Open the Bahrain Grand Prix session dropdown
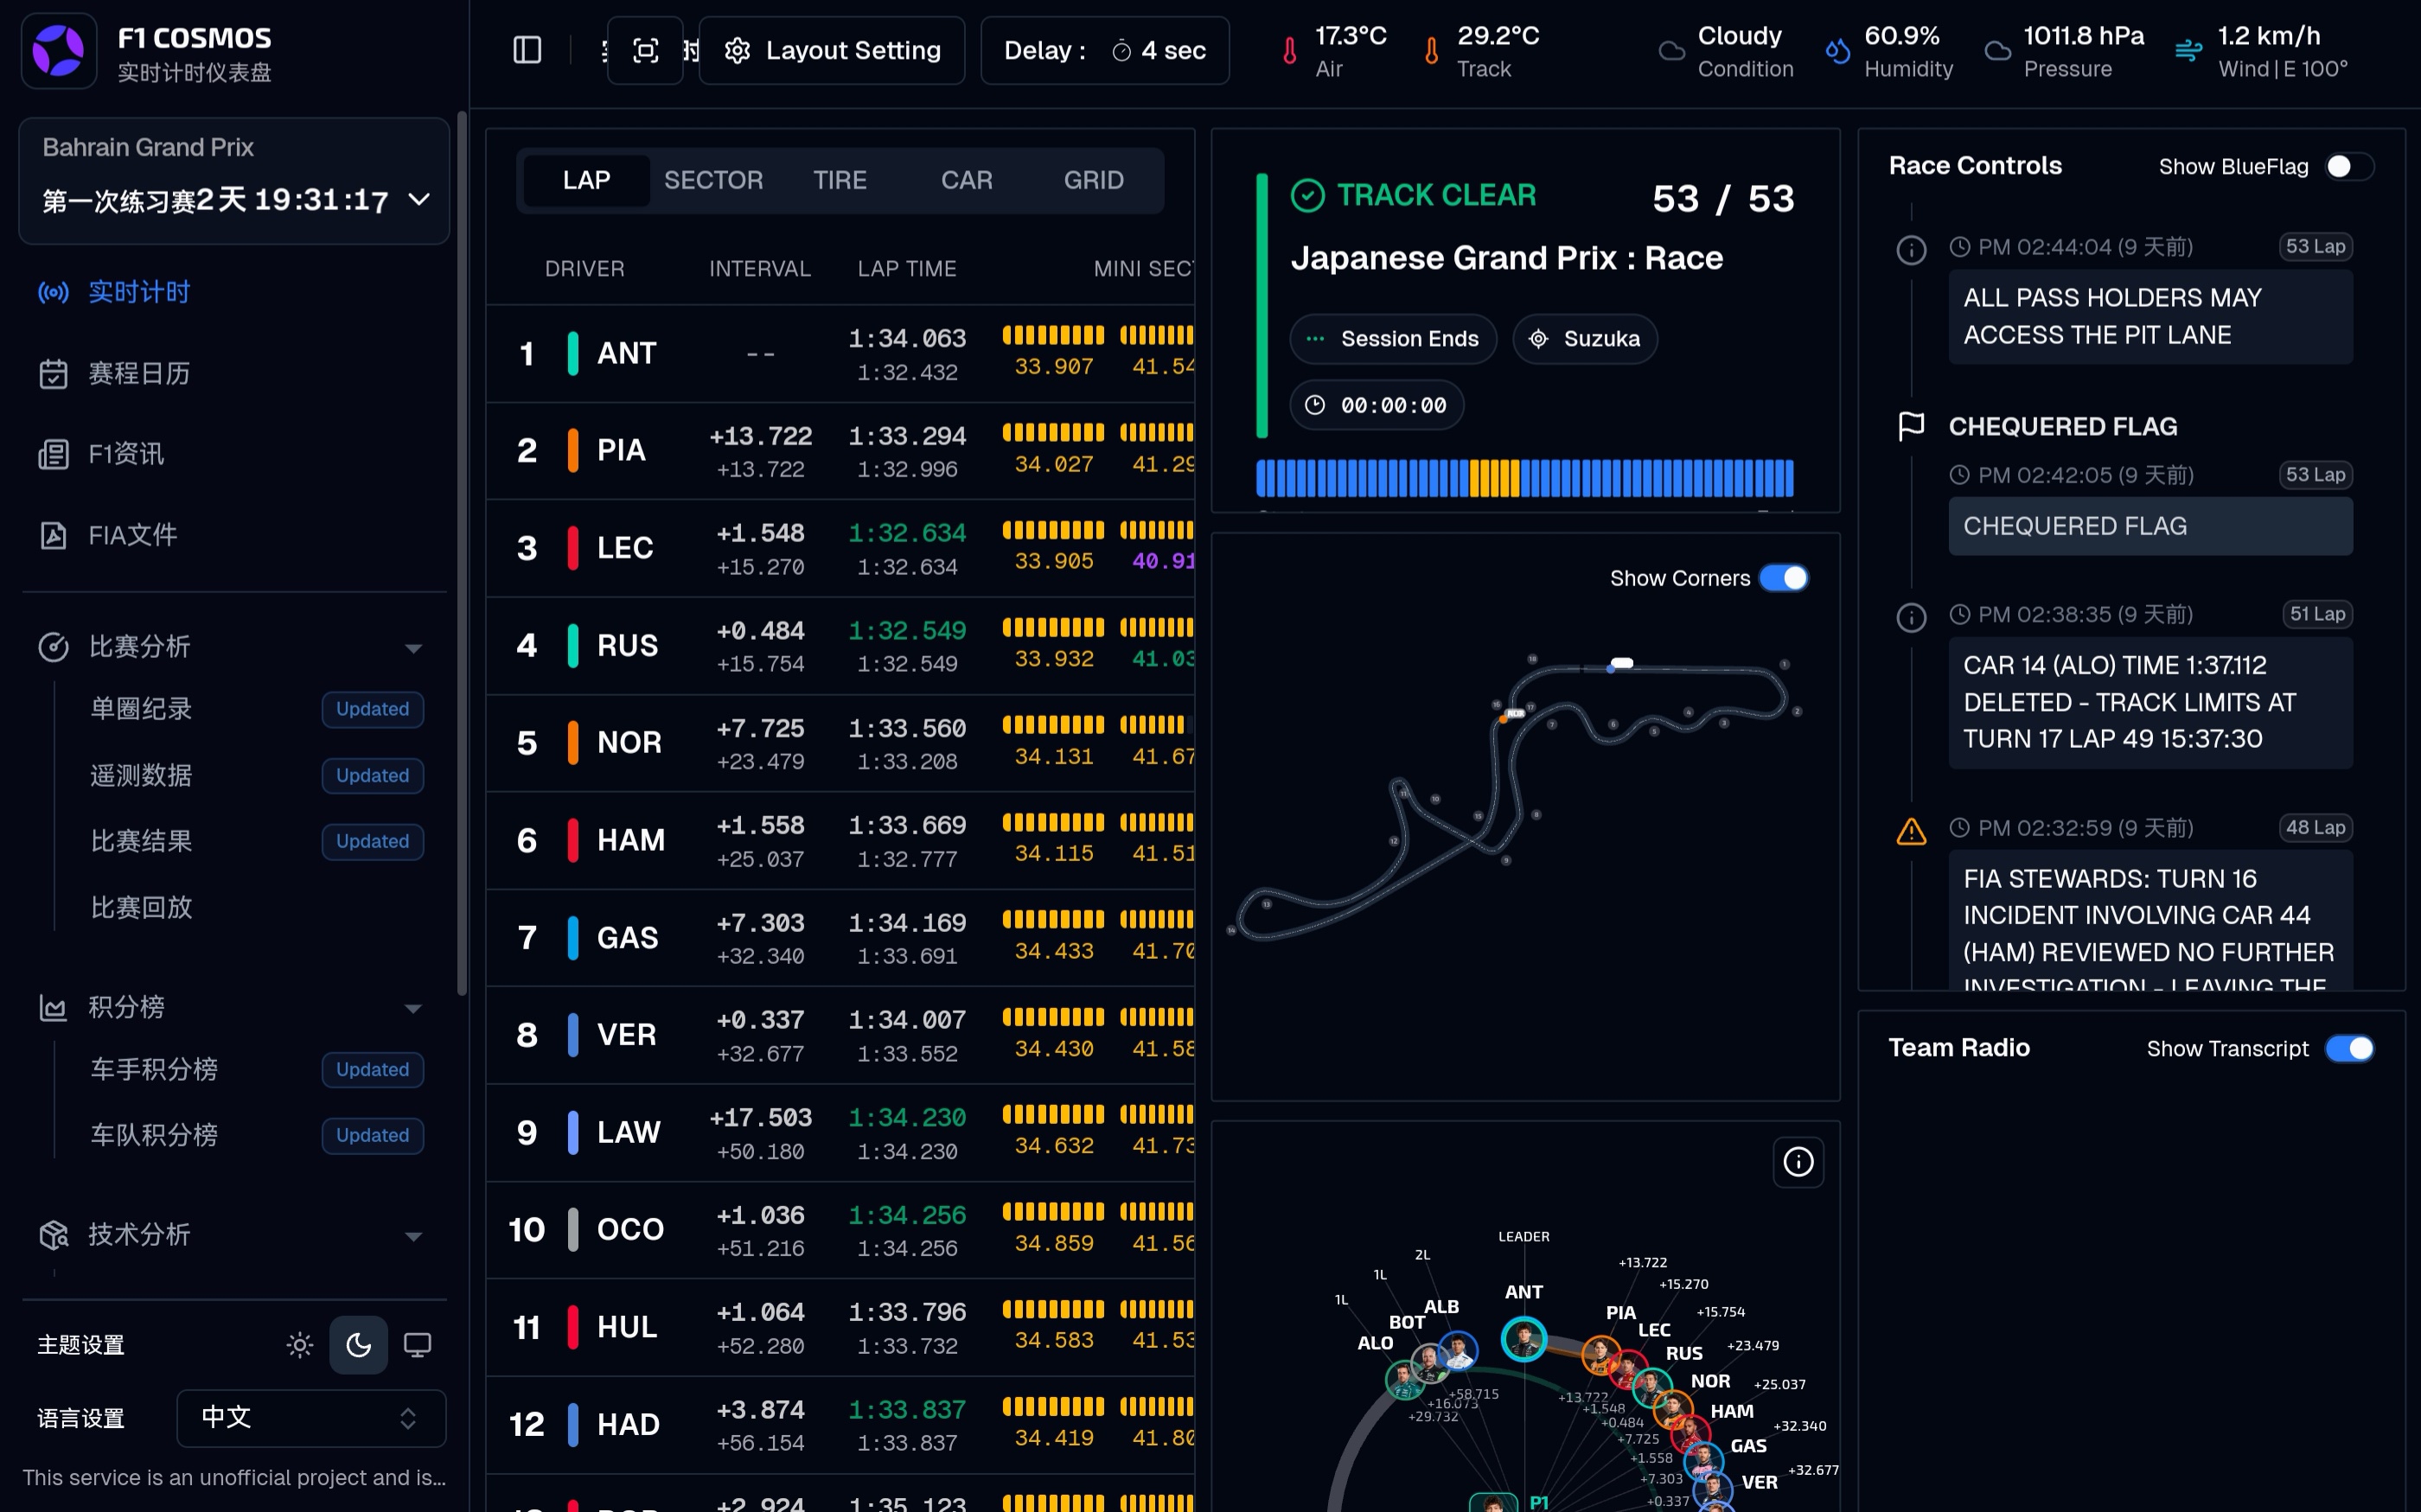Image resolution: width=2421 pixels, height=1512 pixels. pos(234,181)
